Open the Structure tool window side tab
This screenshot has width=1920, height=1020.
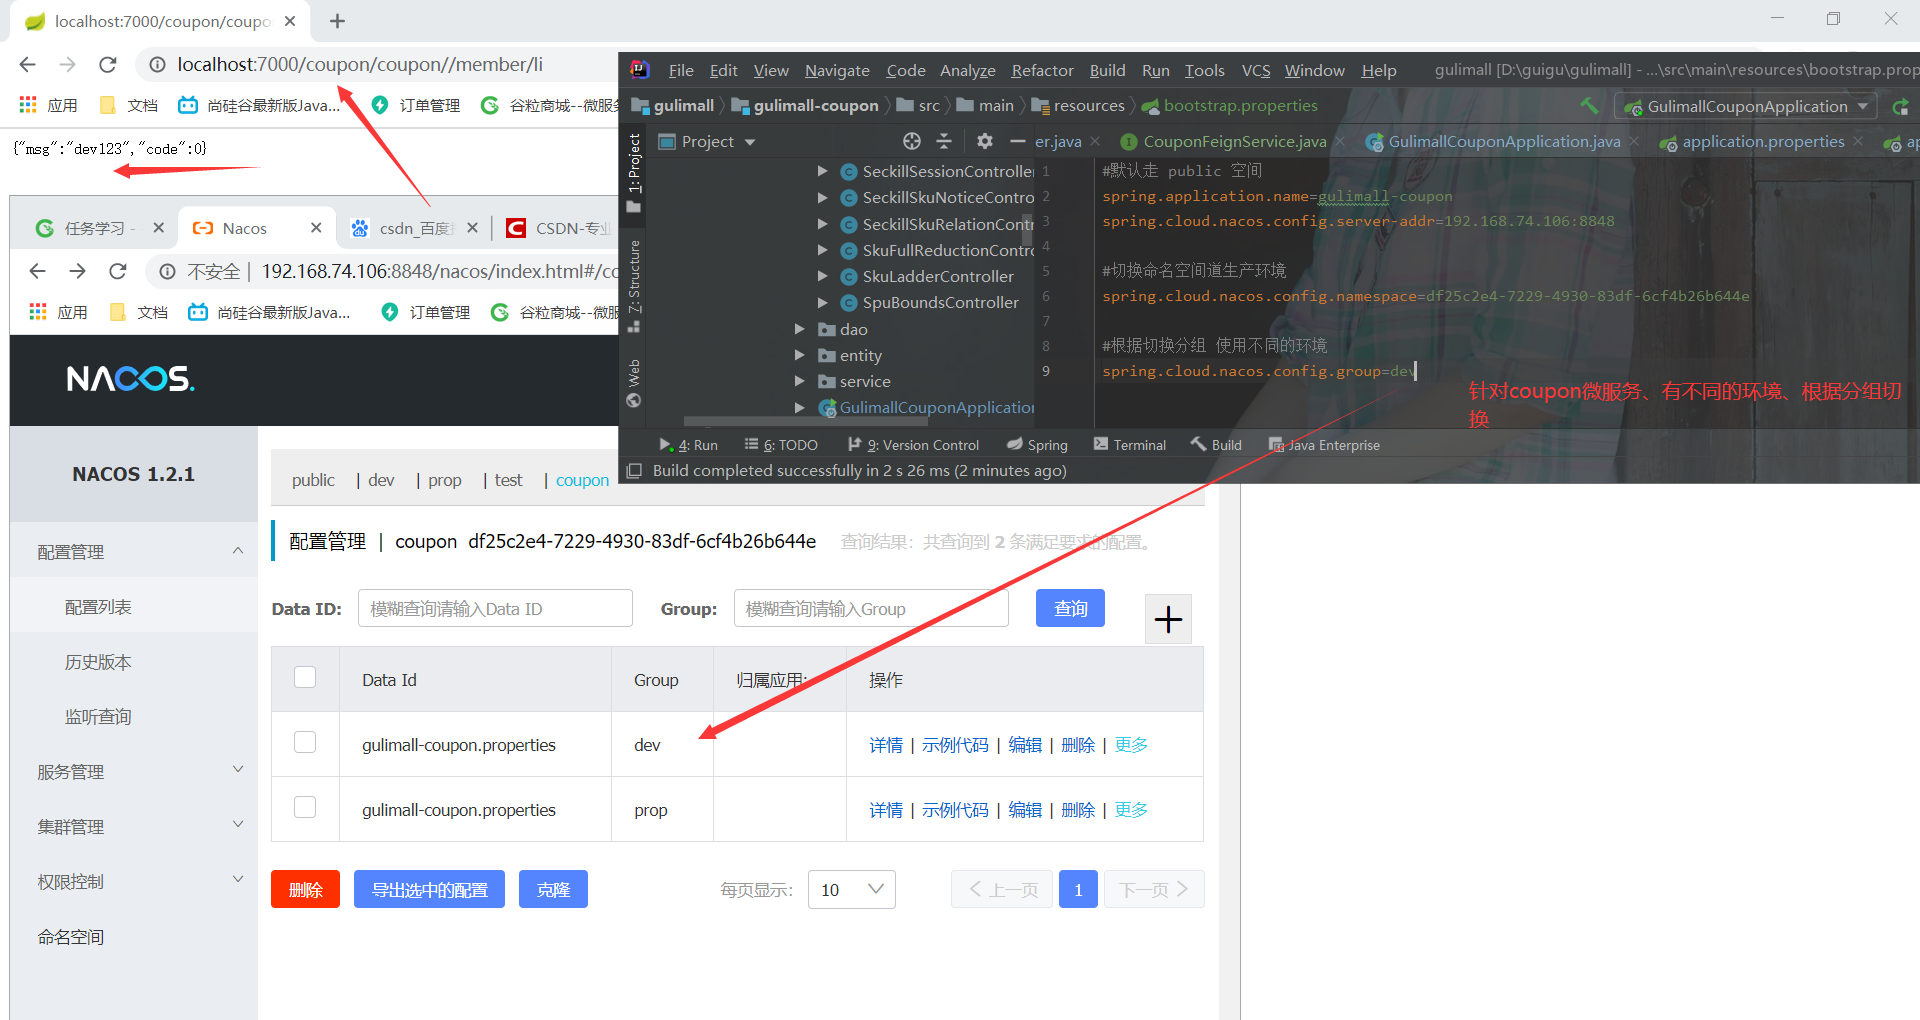click(633, 286)
